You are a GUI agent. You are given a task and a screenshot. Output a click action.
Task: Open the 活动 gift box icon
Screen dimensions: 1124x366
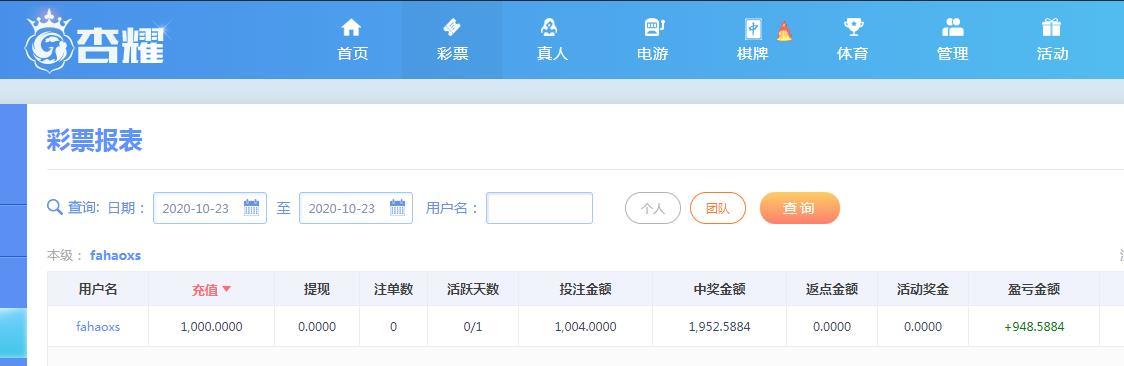pos(1052,28)
